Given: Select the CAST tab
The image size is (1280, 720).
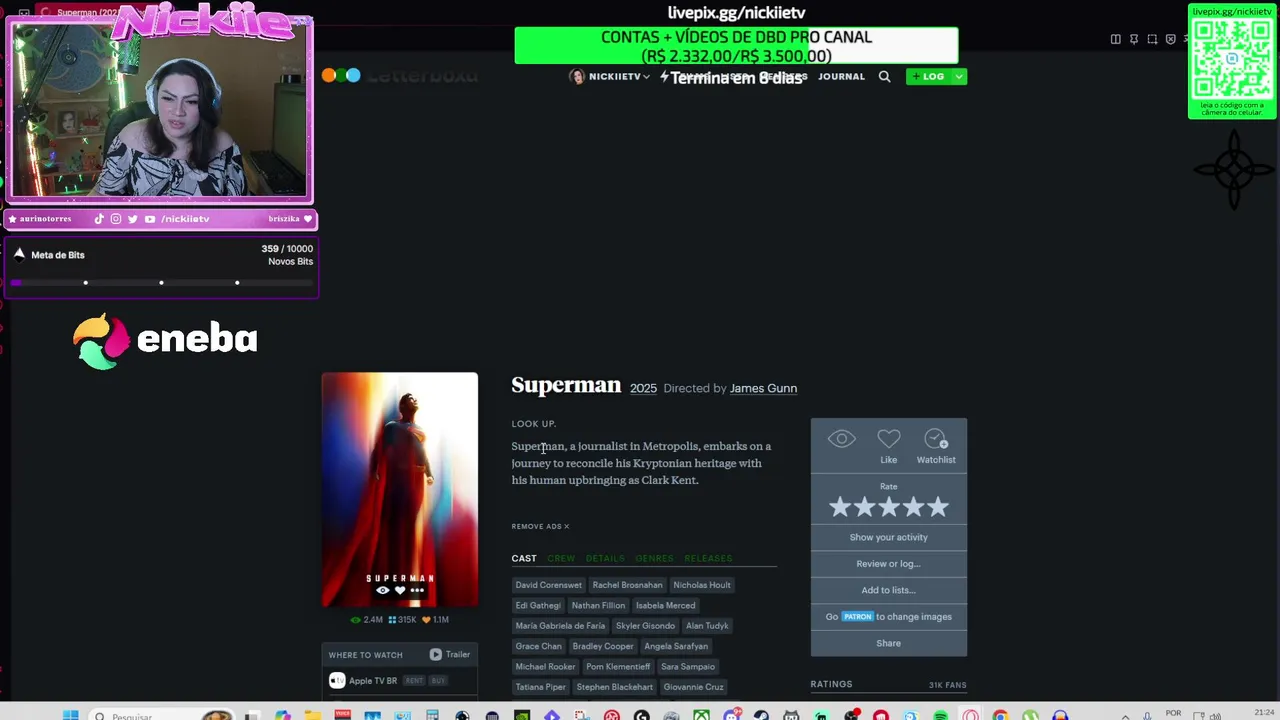Looking at the screenshot, I should pos(524,558).
